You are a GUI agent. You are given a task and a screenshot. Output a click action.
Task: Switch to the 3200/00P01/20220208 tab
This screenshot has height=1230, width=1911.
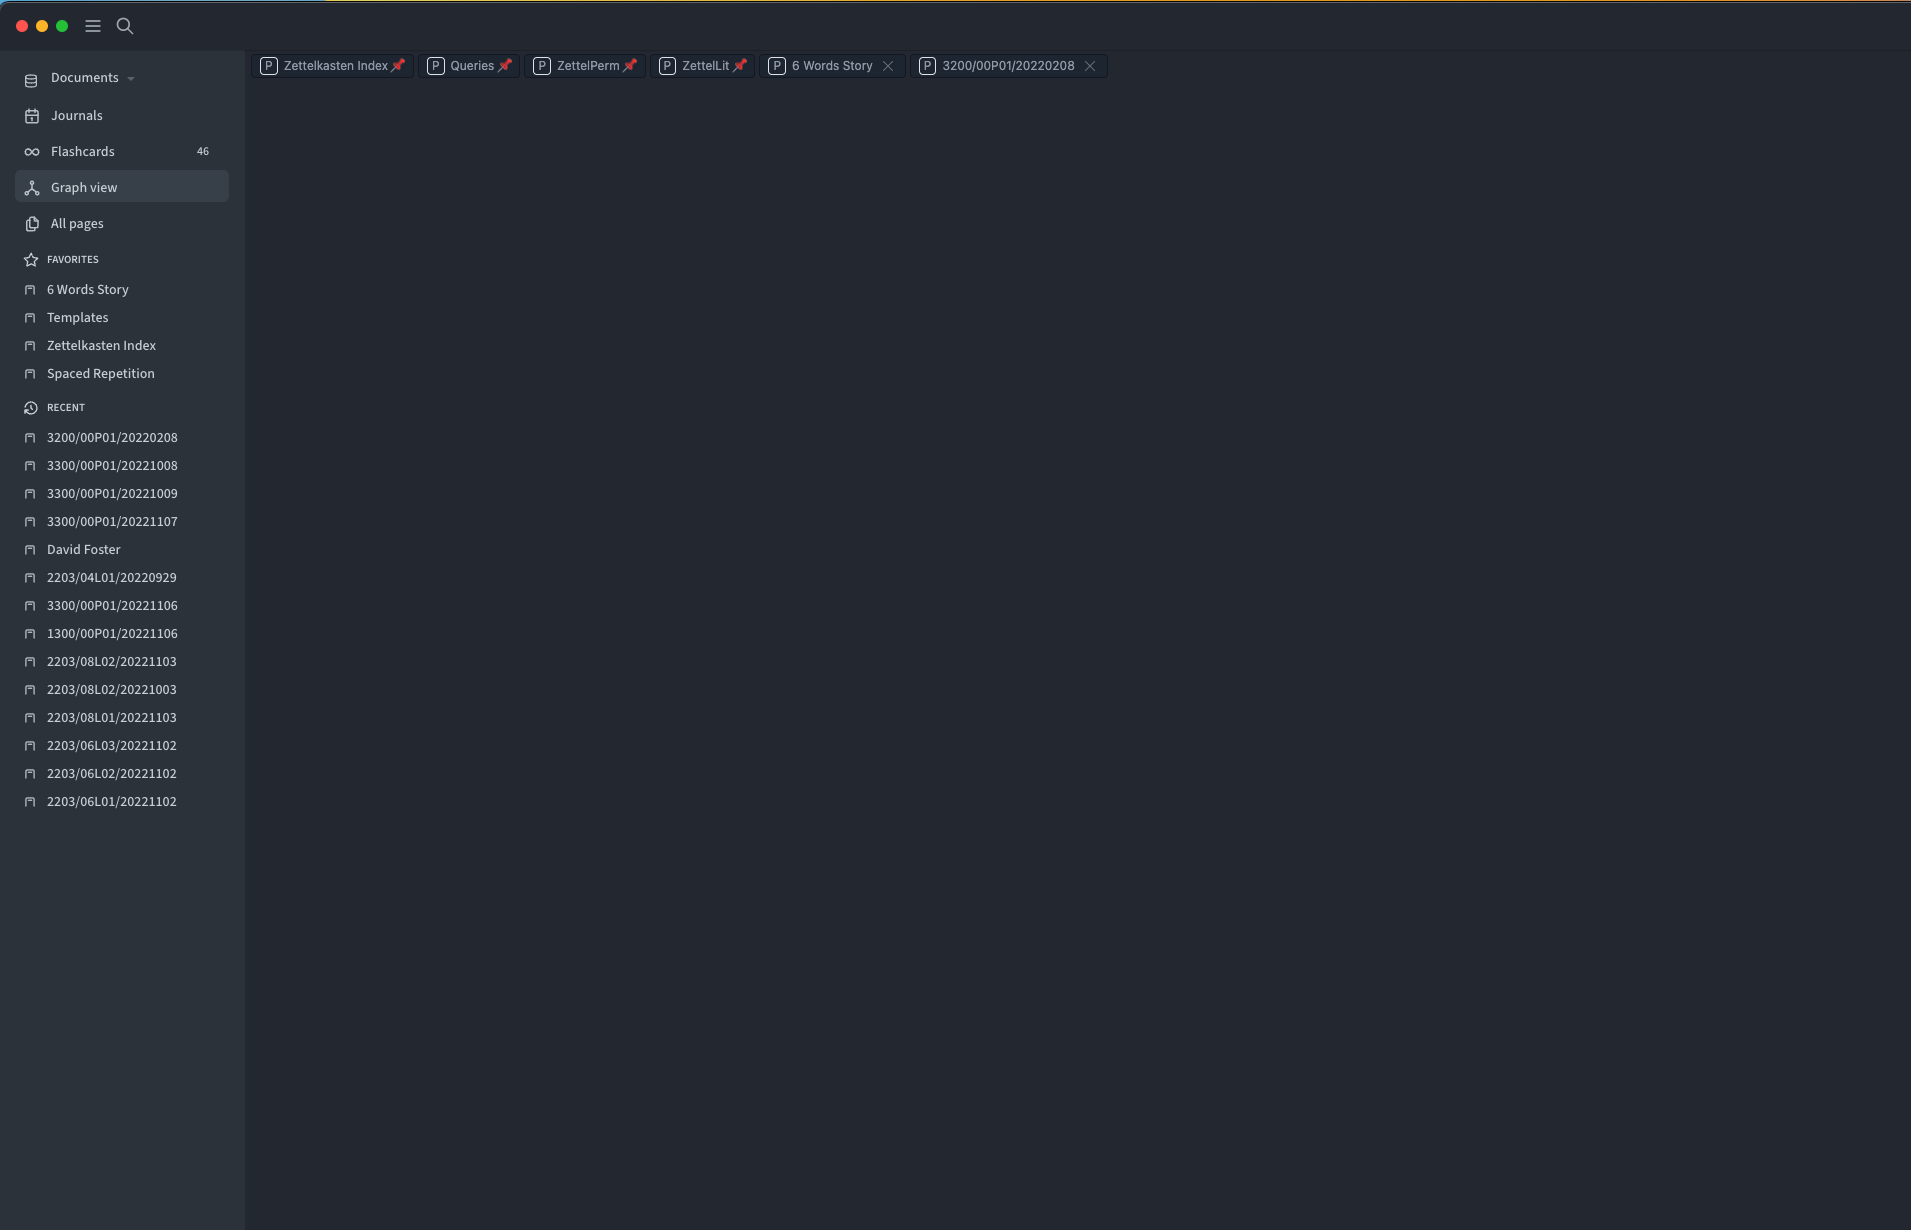pyautogui.click(x=1009, y=66)
